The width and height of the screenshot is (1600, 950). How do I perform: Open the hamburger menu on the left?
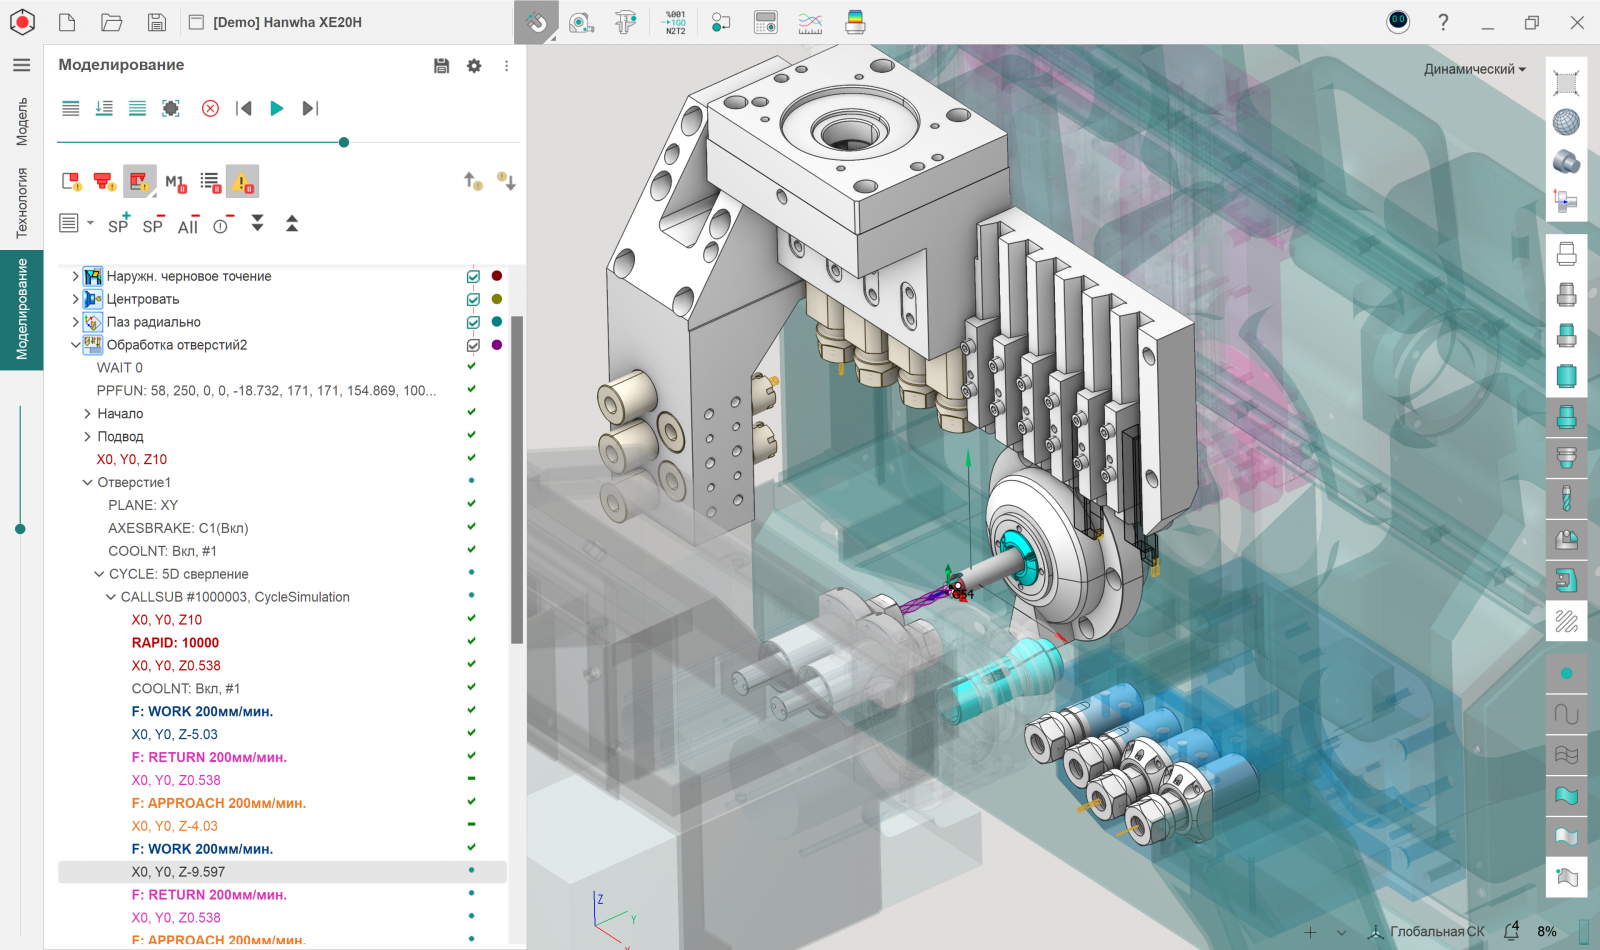point(21,65)
